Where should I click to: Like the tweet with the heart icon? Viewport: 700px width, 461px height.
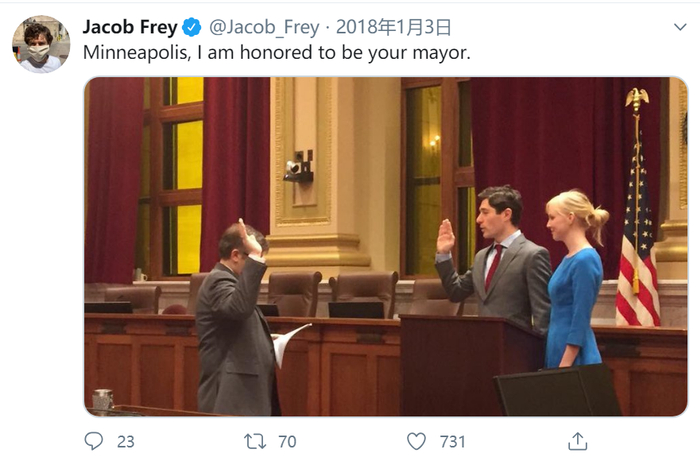416,441
